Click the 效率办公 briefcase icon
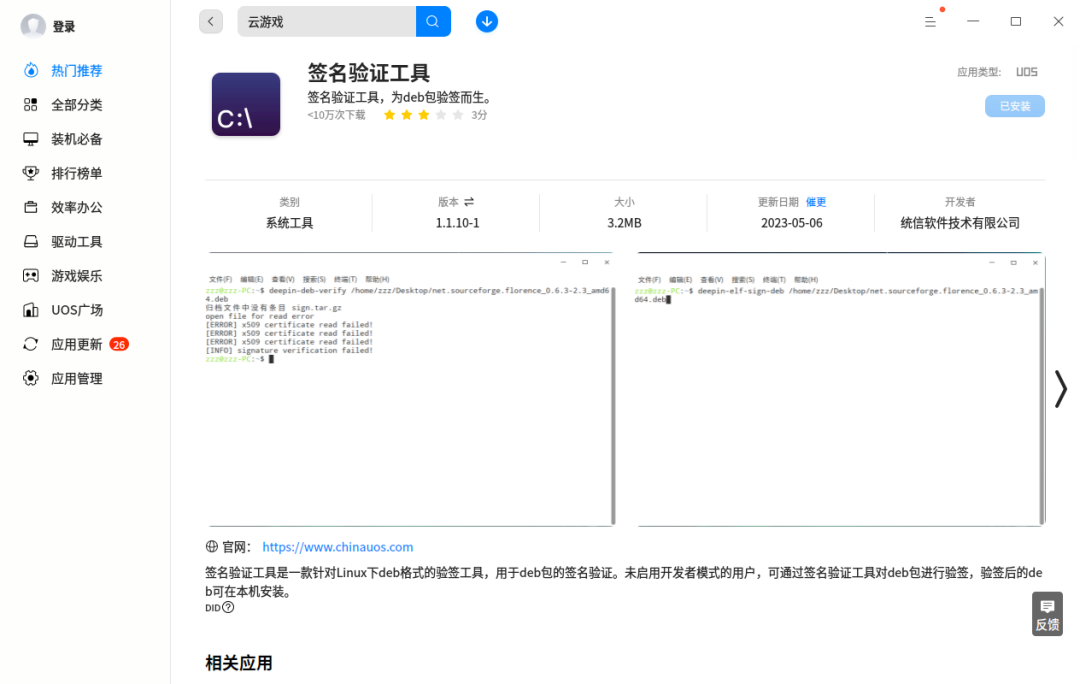The image size is (1080, 684). point(30,207)
